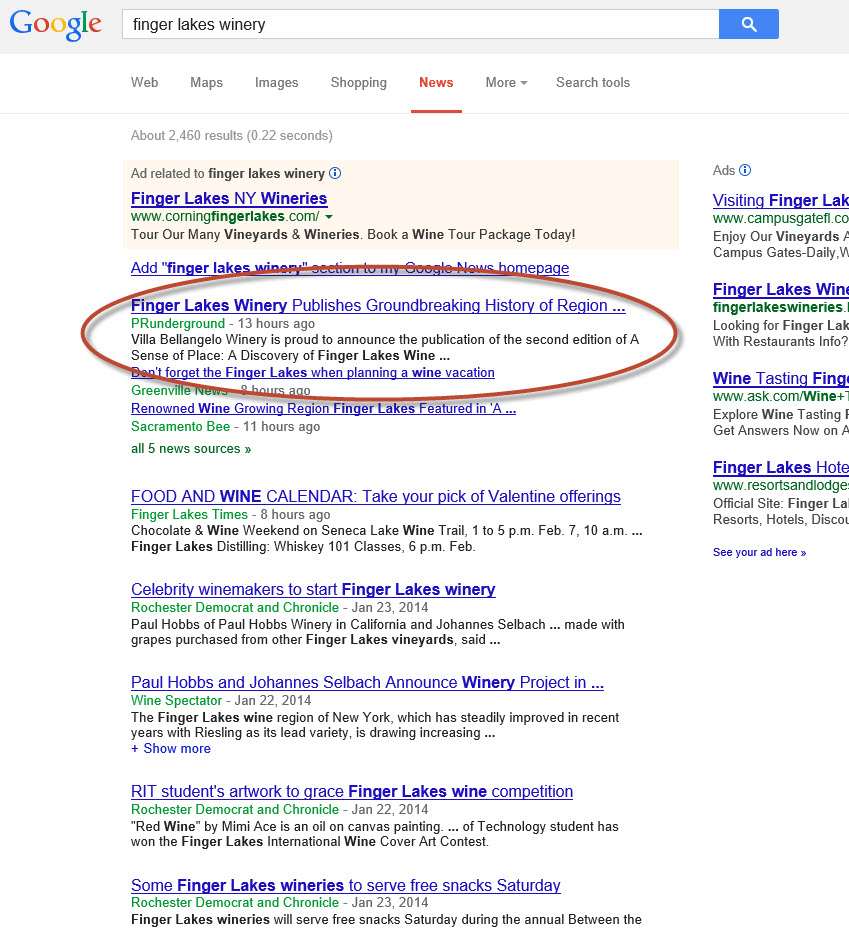Open 'Finger Lakes Winery Publishes Groundbreaking History of Region'
849x928 pixels.
pos(378,305)
